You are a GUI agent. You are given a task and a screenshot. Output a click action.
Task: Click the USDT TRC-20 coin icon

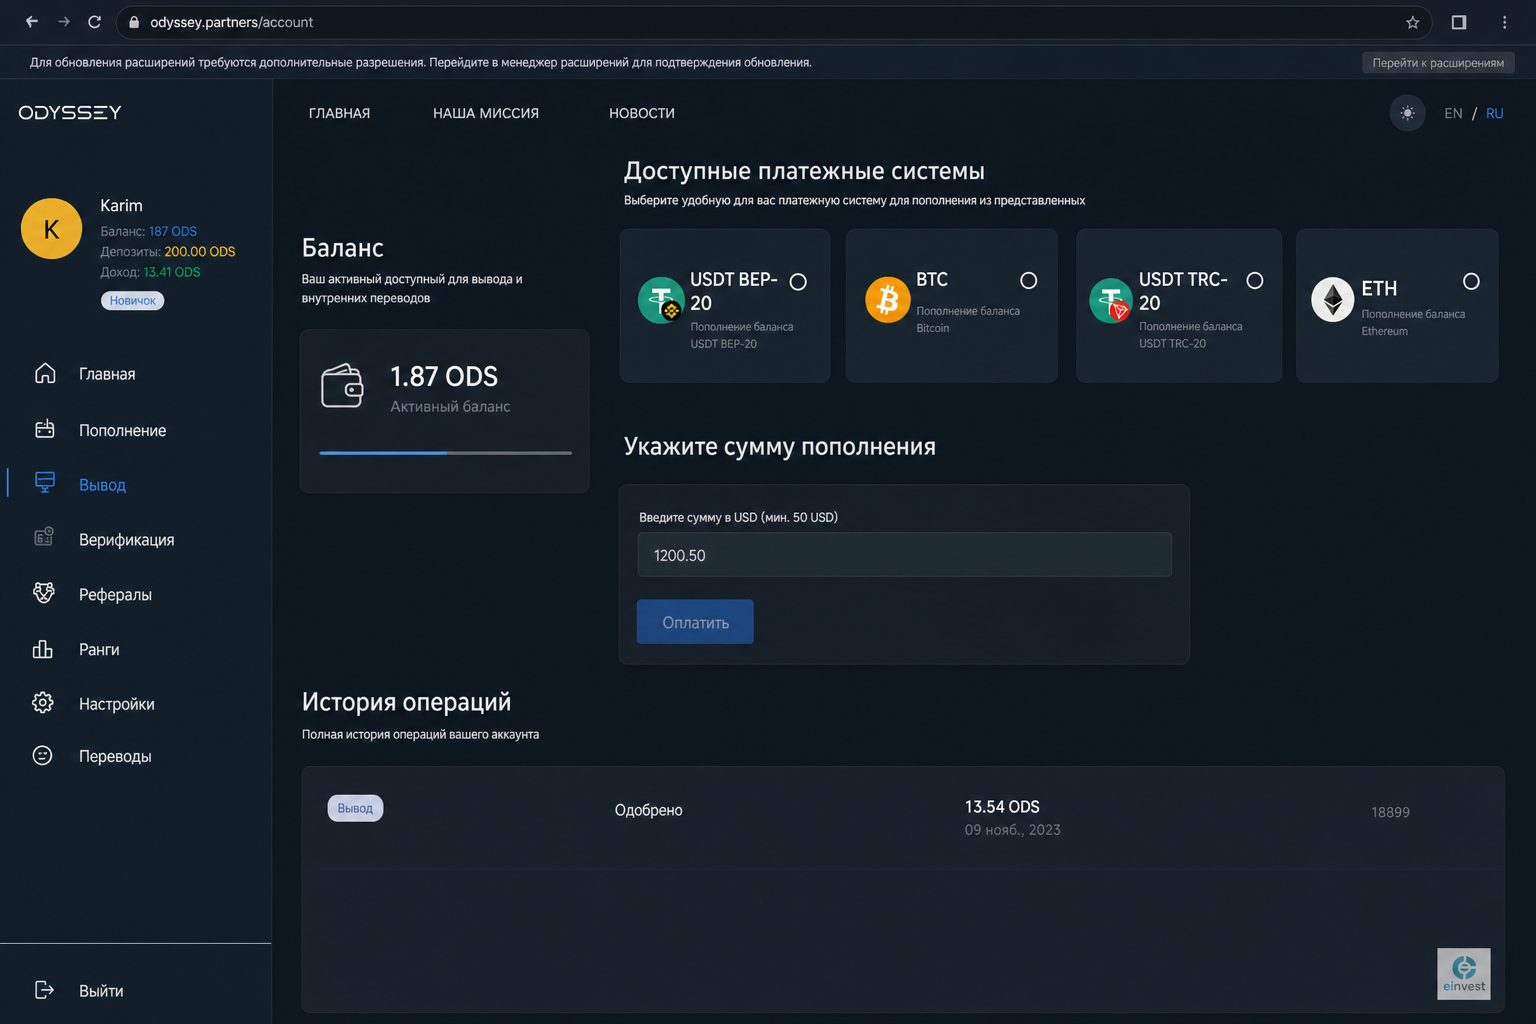coord(1111,300)
